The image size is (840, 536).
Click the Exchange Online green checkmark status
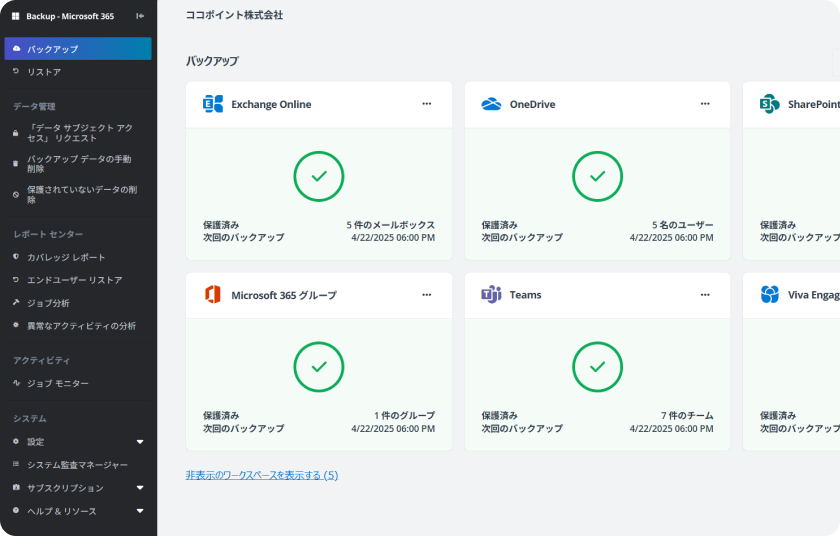pyautogui.click(x=319, y=176)
